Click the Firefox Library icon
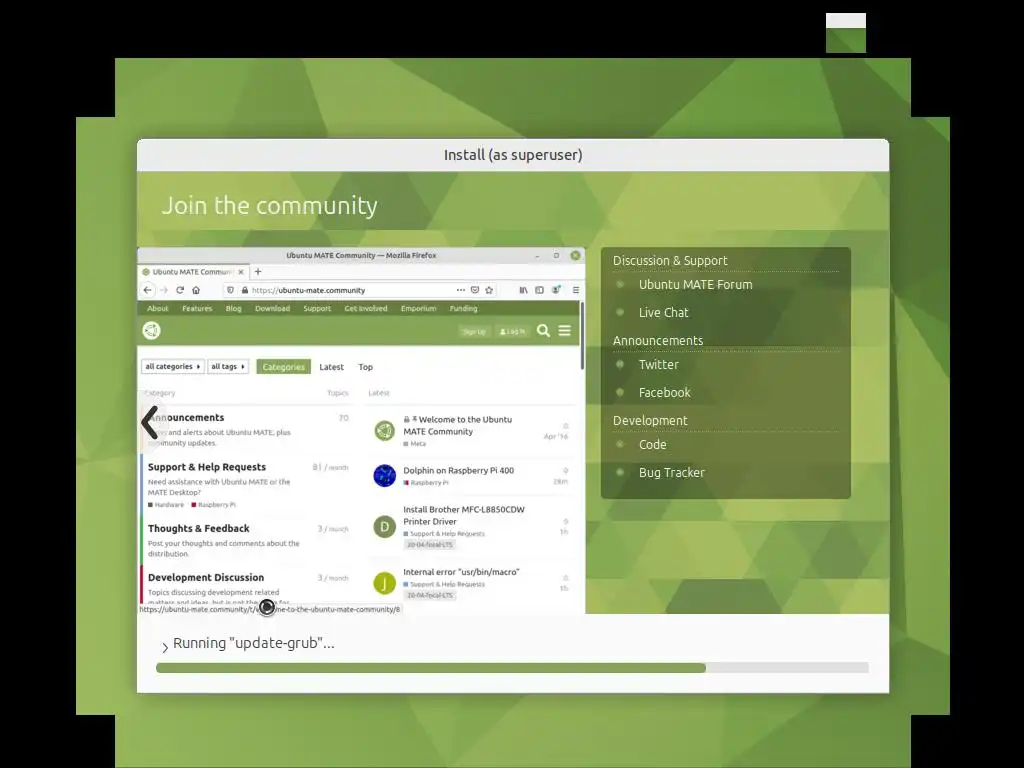1024x768 pixels. tap(523, 290)
